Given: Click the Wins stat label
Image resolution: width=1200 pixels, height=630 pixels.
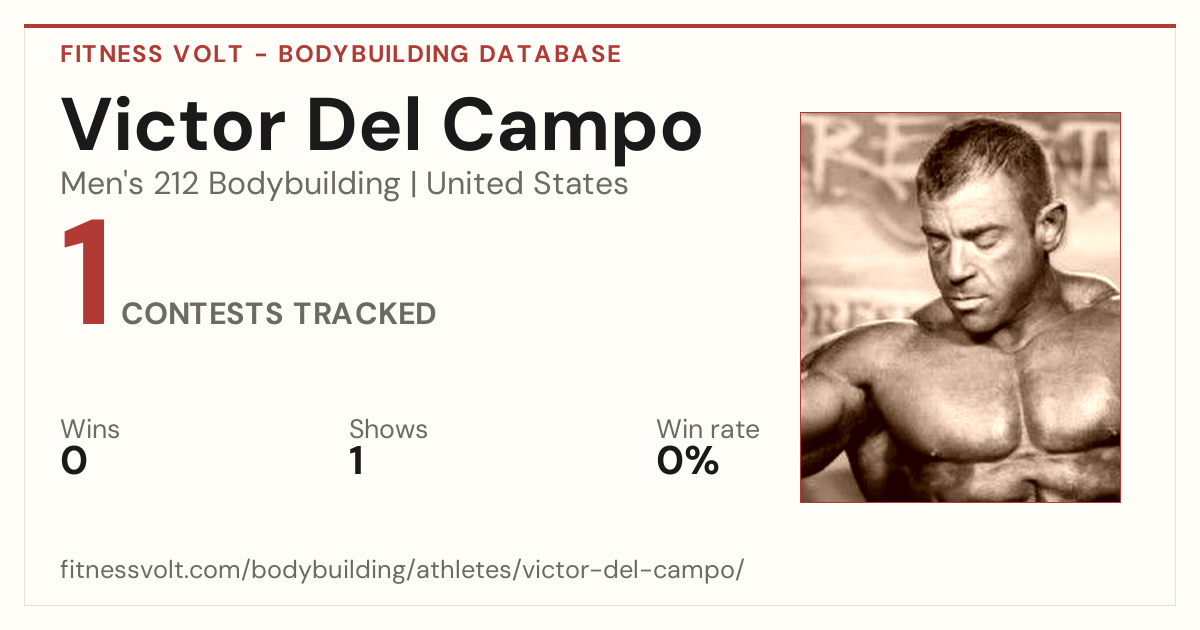Looking at the screenshot, I should 90,429.
